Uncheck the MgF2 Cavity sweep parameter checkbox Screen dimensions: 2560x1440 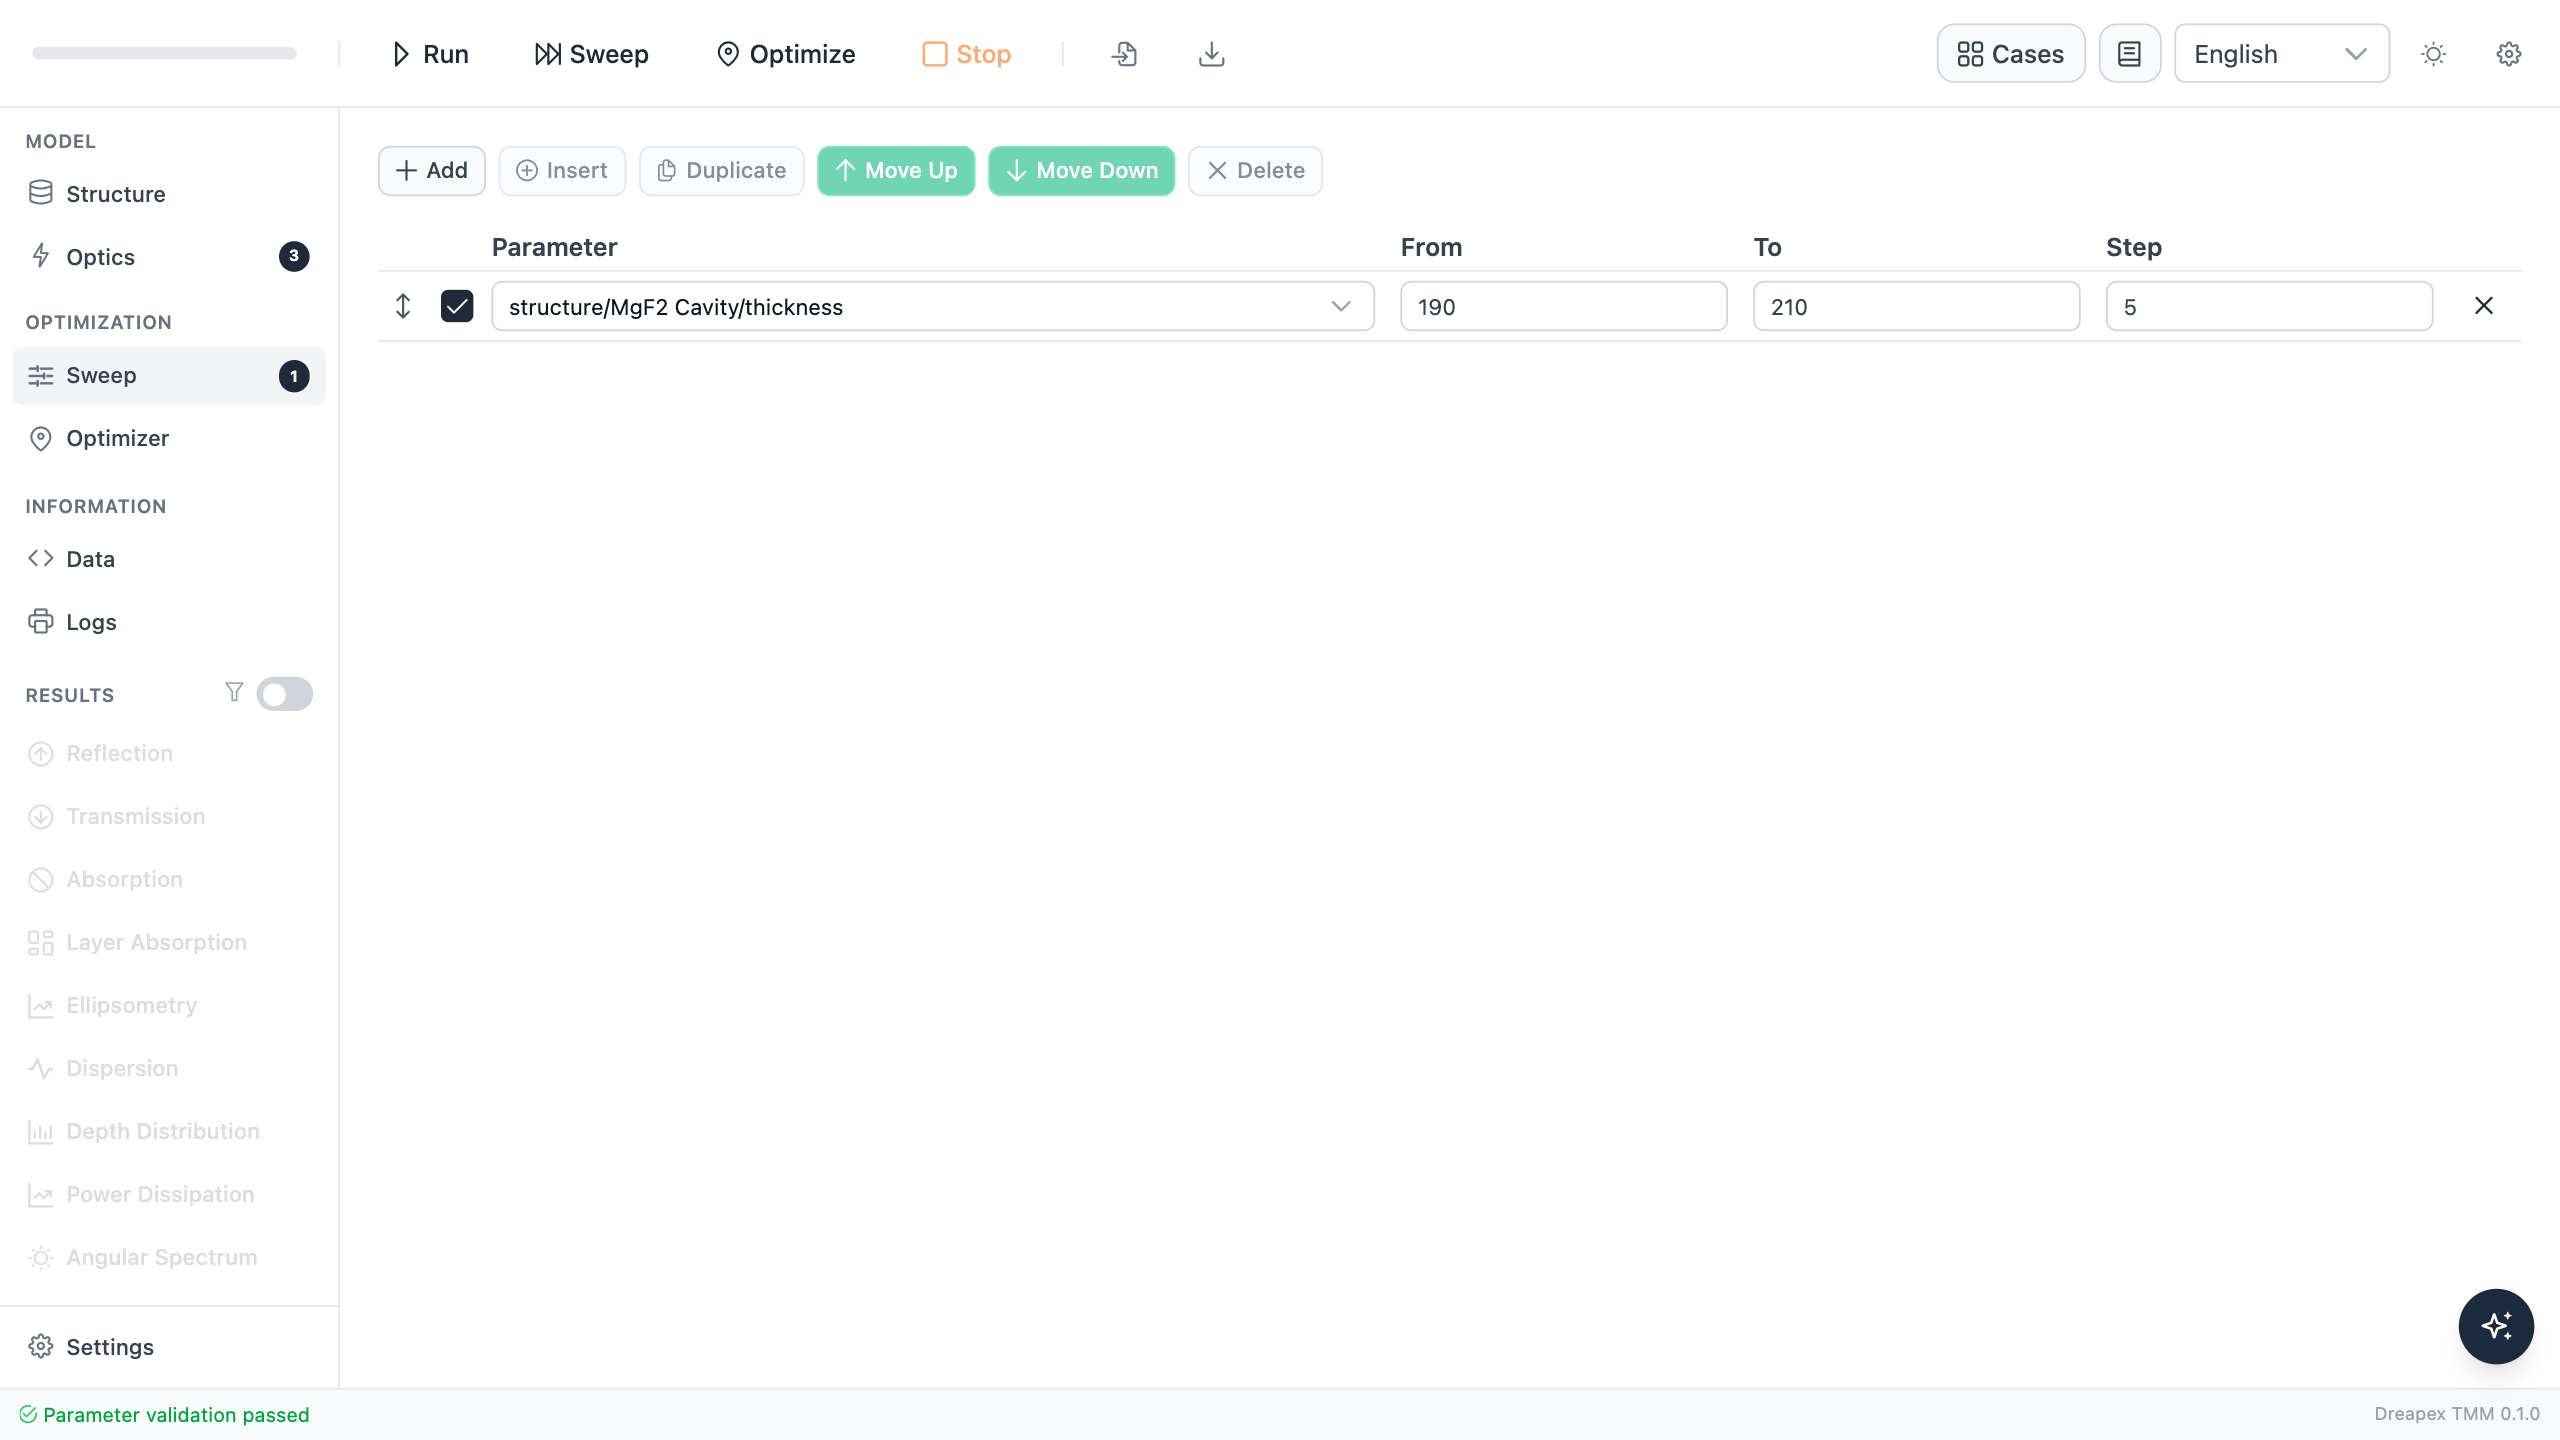click(x=457, y=306)
